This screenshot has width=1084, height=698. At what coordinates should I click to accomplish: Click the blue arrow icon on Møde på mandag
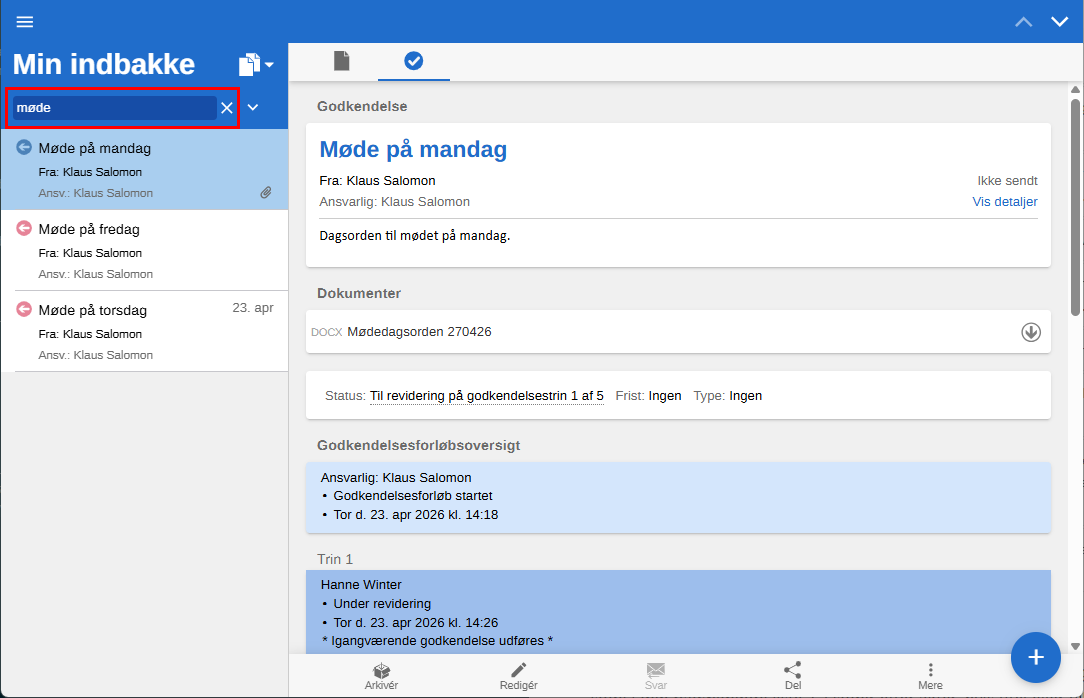pyautogui.click(x=24, y=147)
